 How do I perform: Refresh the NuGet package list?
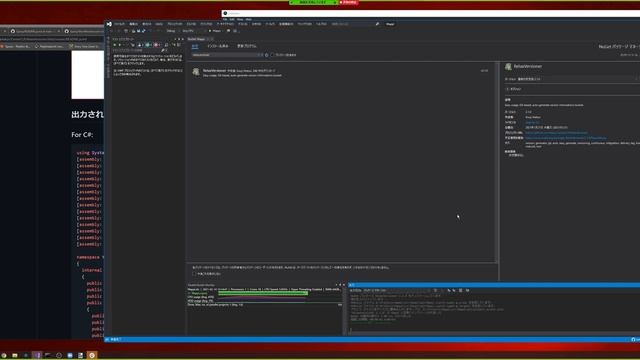(x=267, y=55)
